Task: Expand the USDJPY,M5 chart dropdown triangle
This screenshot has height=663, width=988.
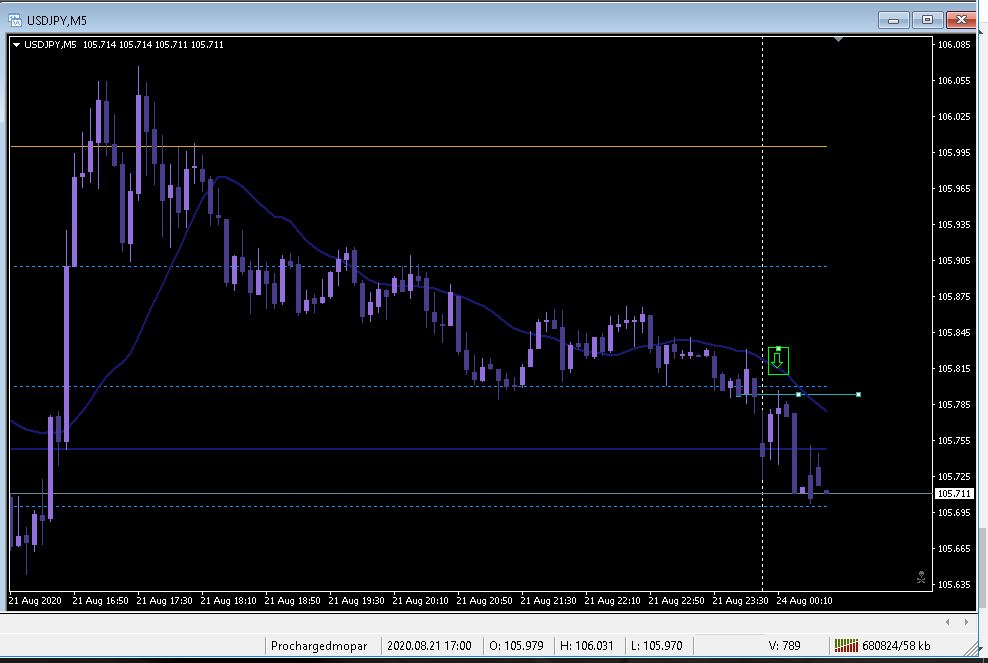Action: 16,45
